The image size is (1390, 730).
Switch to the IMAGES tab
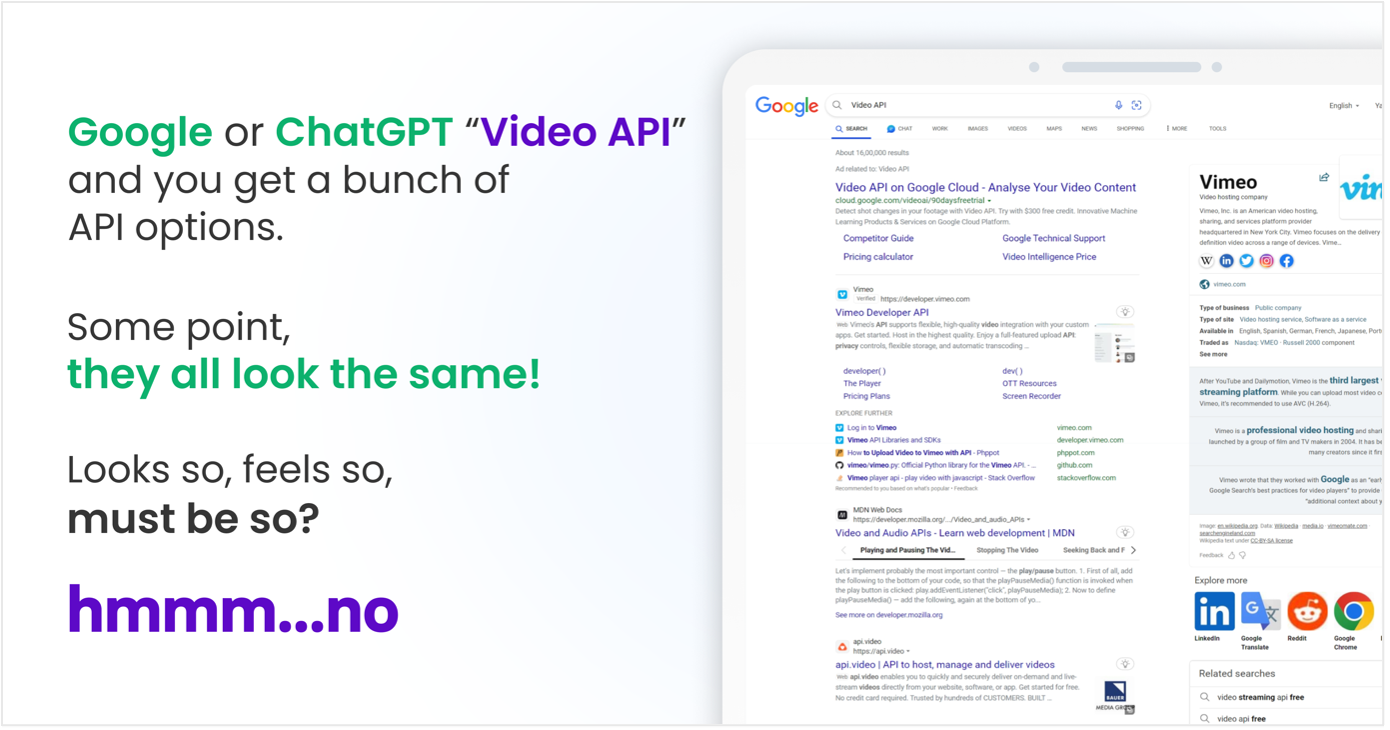click(x=977, y=128)
